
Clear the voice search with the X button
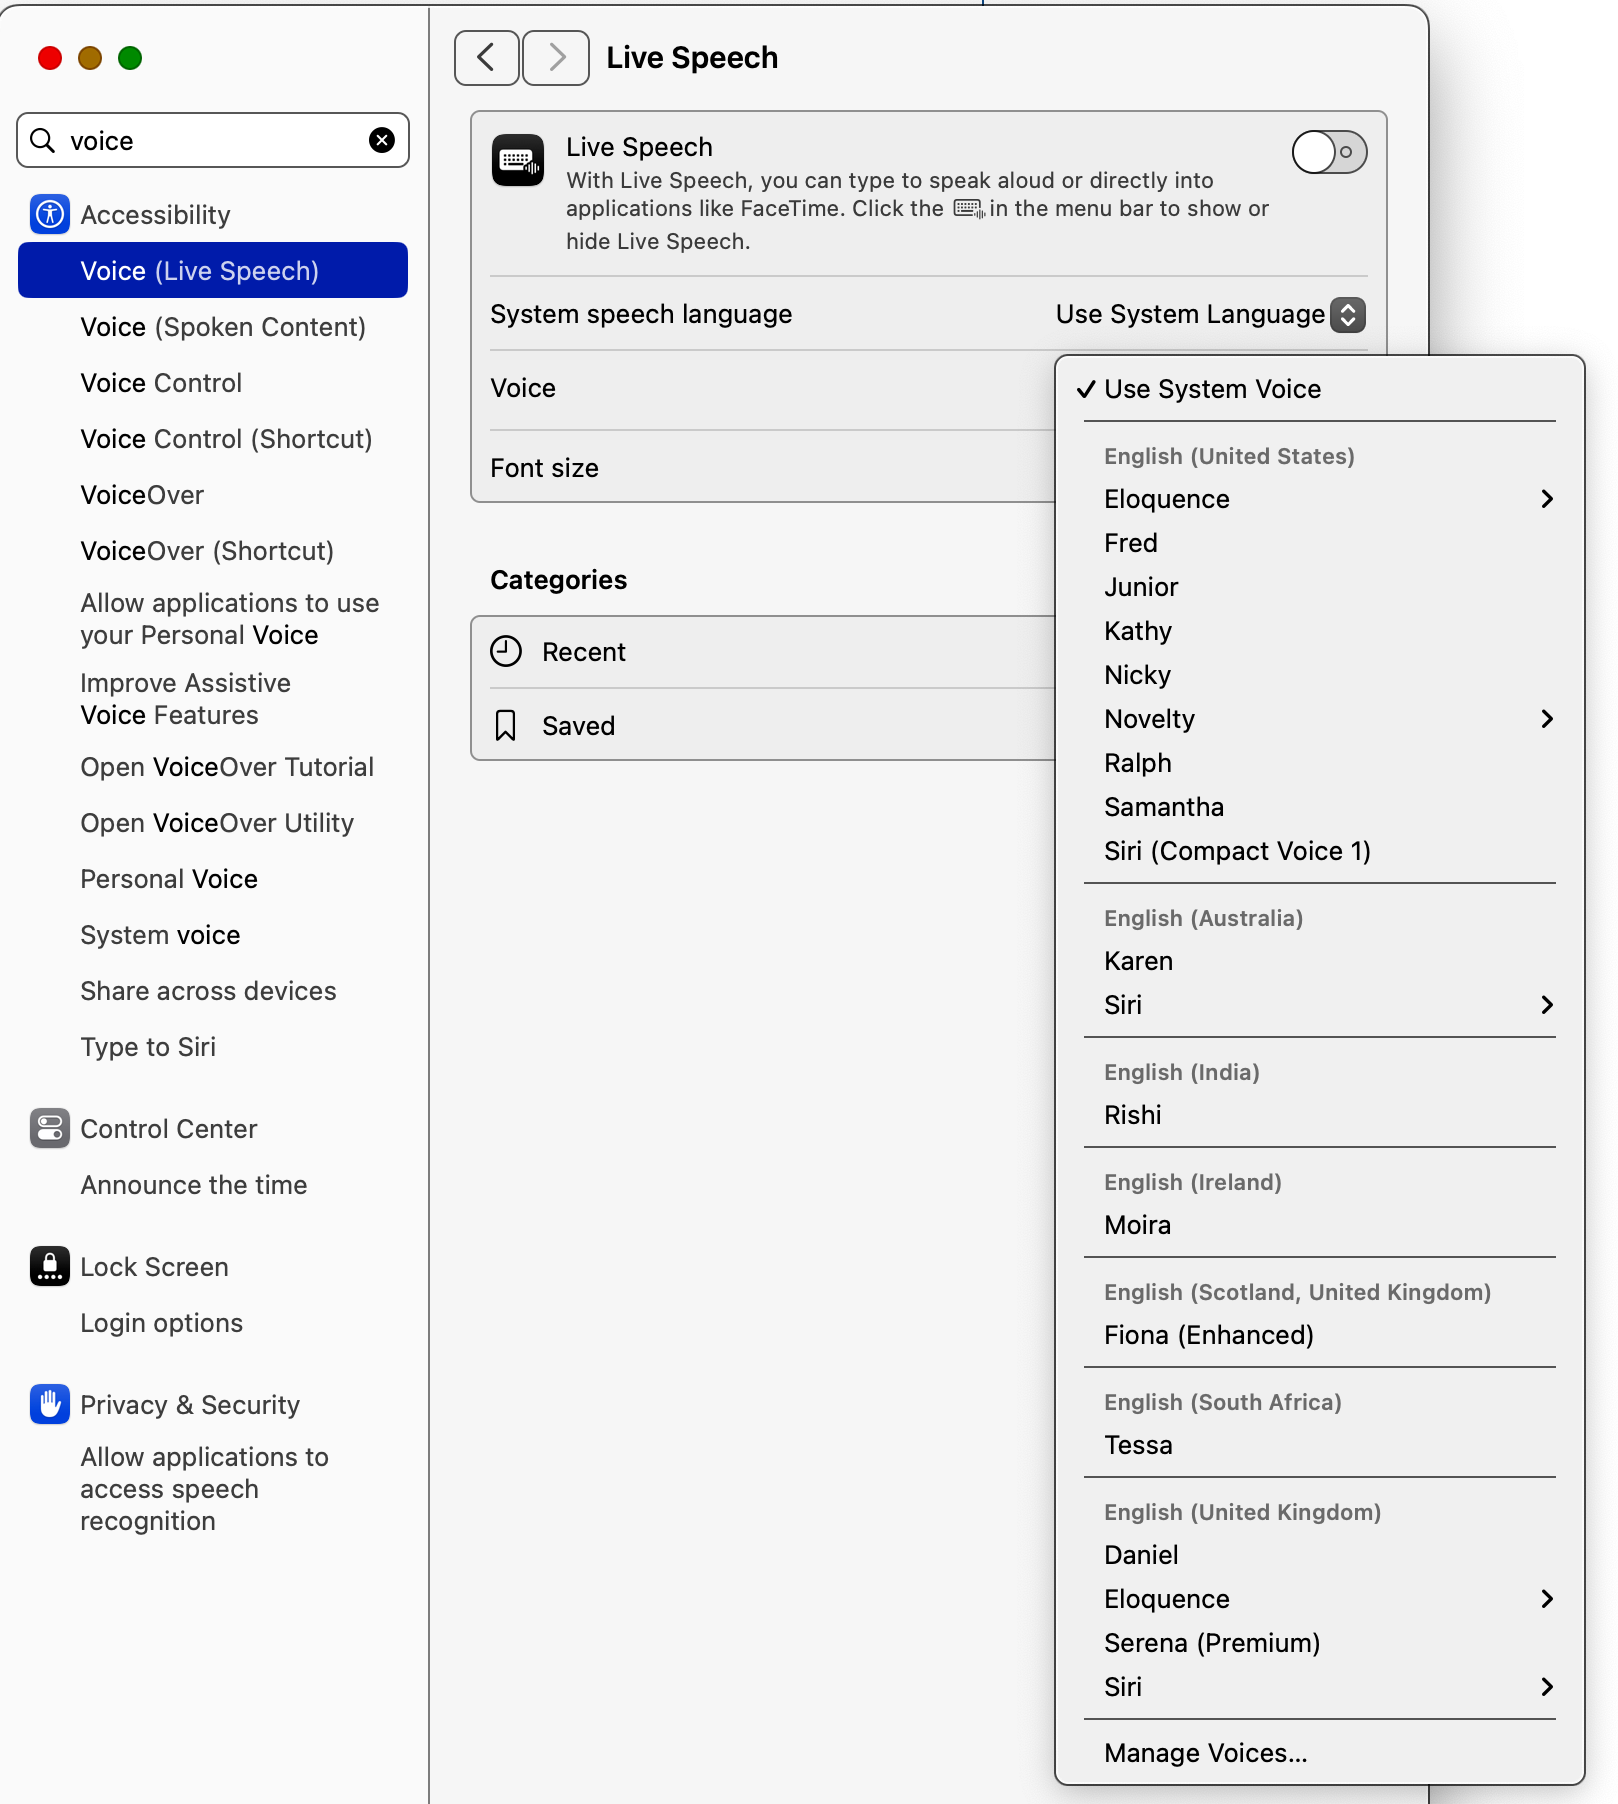click(381, 139)
